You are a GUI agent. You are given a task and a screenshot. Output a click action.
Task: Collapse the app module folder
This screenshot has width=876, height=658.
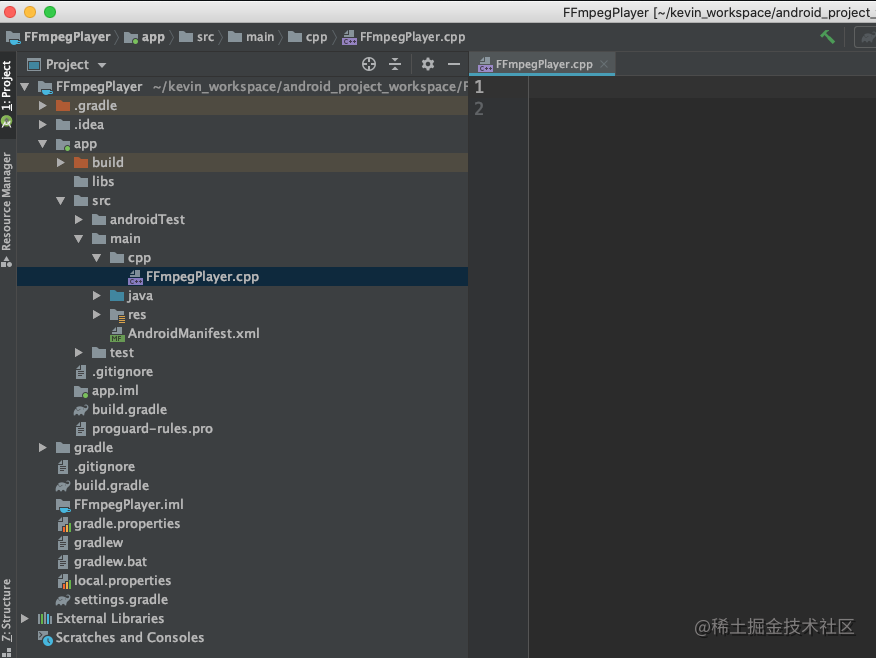[x=42, y=144]
